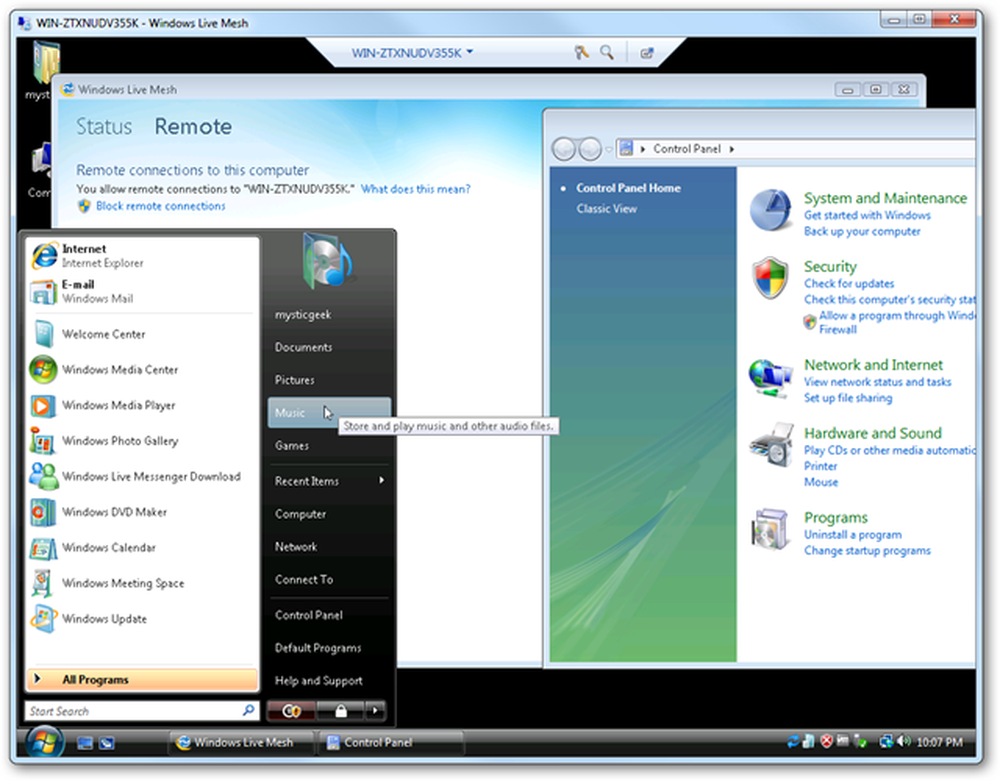The height and width of the screenshot is (781, 1000).
Task: Click the Start orb on the taskbar
Action: pyautogui.click(x=45, y=743)
